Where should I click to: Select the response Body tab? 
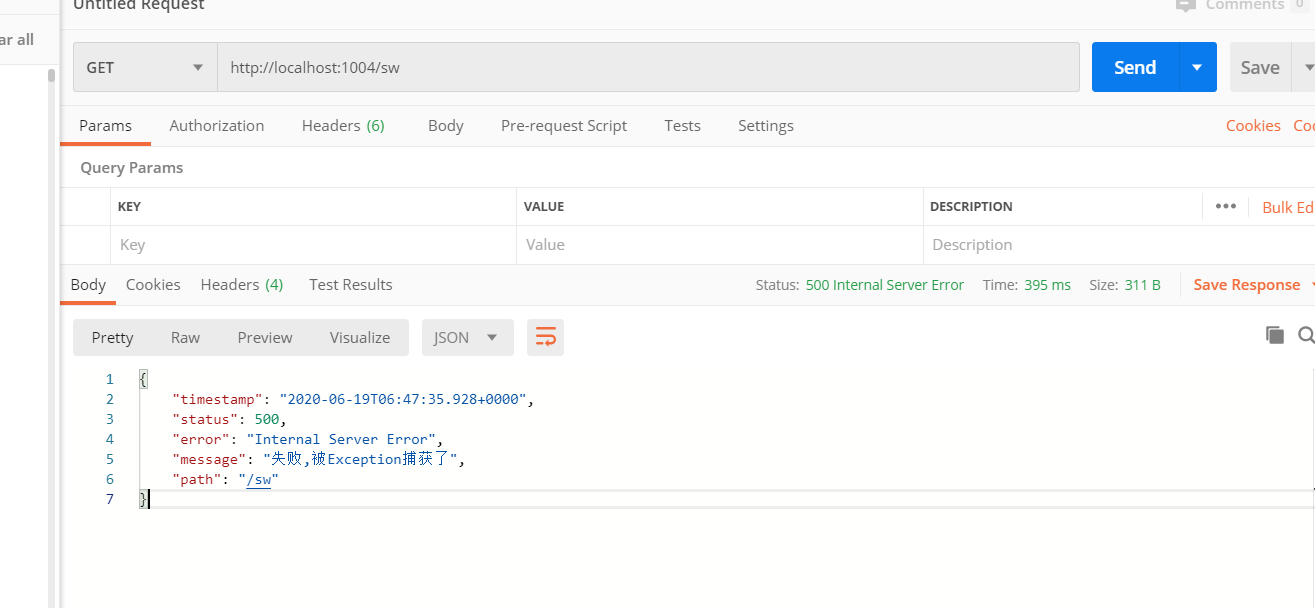point(88,285)
